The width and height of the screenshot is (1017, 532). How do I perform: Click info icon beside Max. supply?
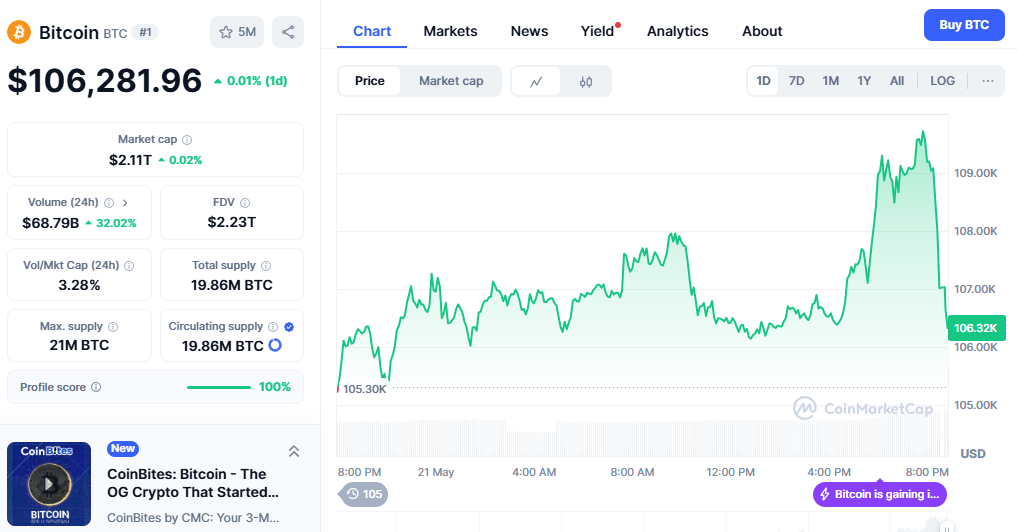coord(113,326)
